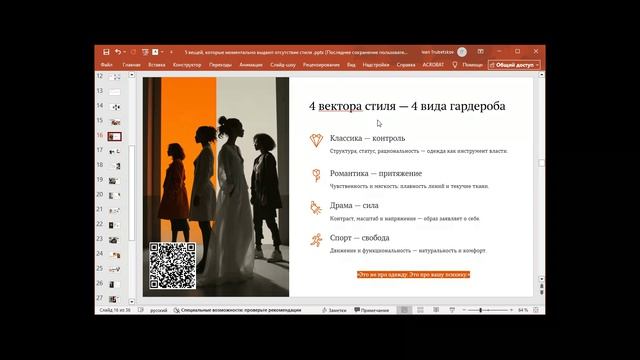Switch to the Вставка tab
Viewport: 640px width, 360px height.
pyautogui.click(x=157, y=65)
